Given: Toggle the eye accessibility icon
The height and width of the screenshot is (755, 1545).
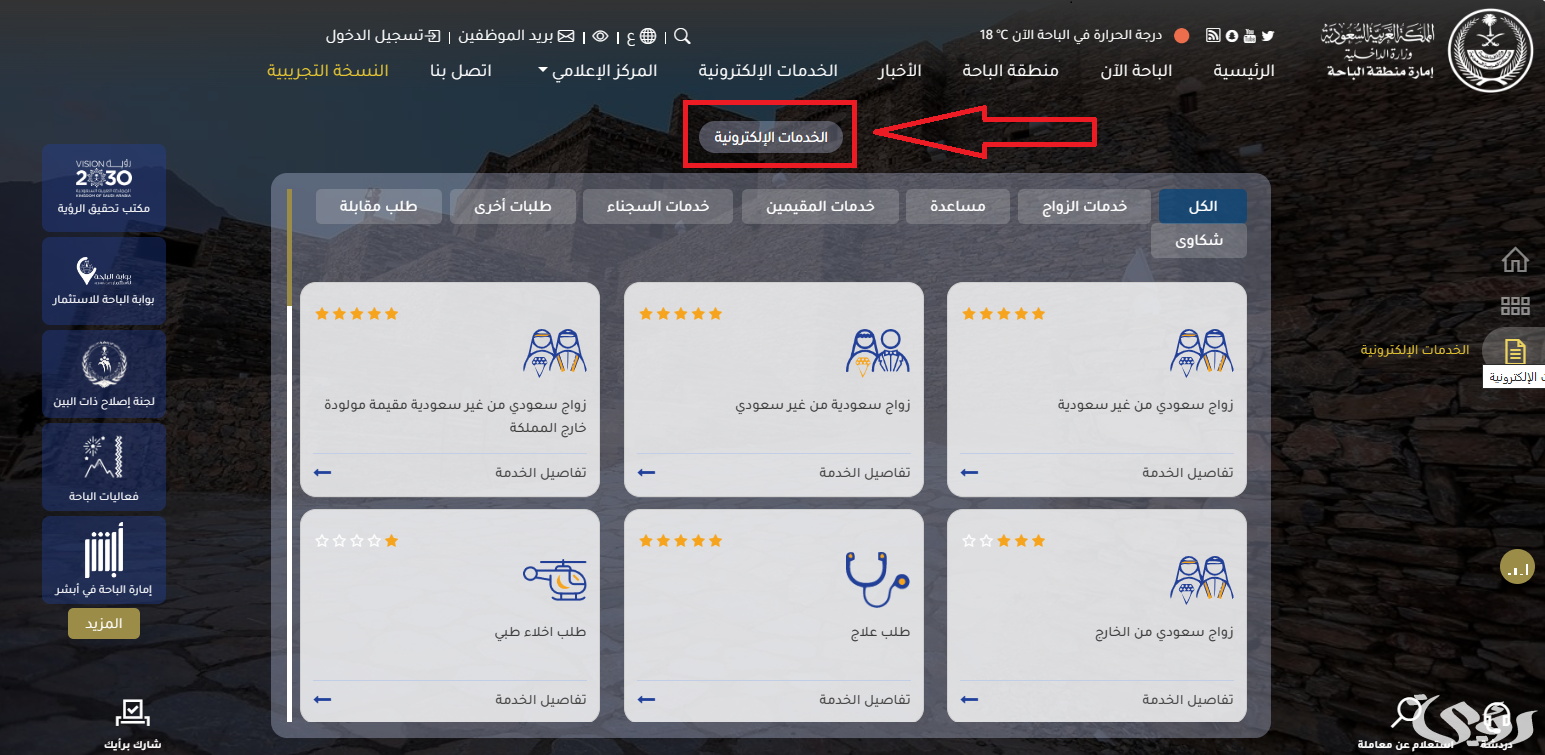Looking at the screenshot, I should [600, 36].
